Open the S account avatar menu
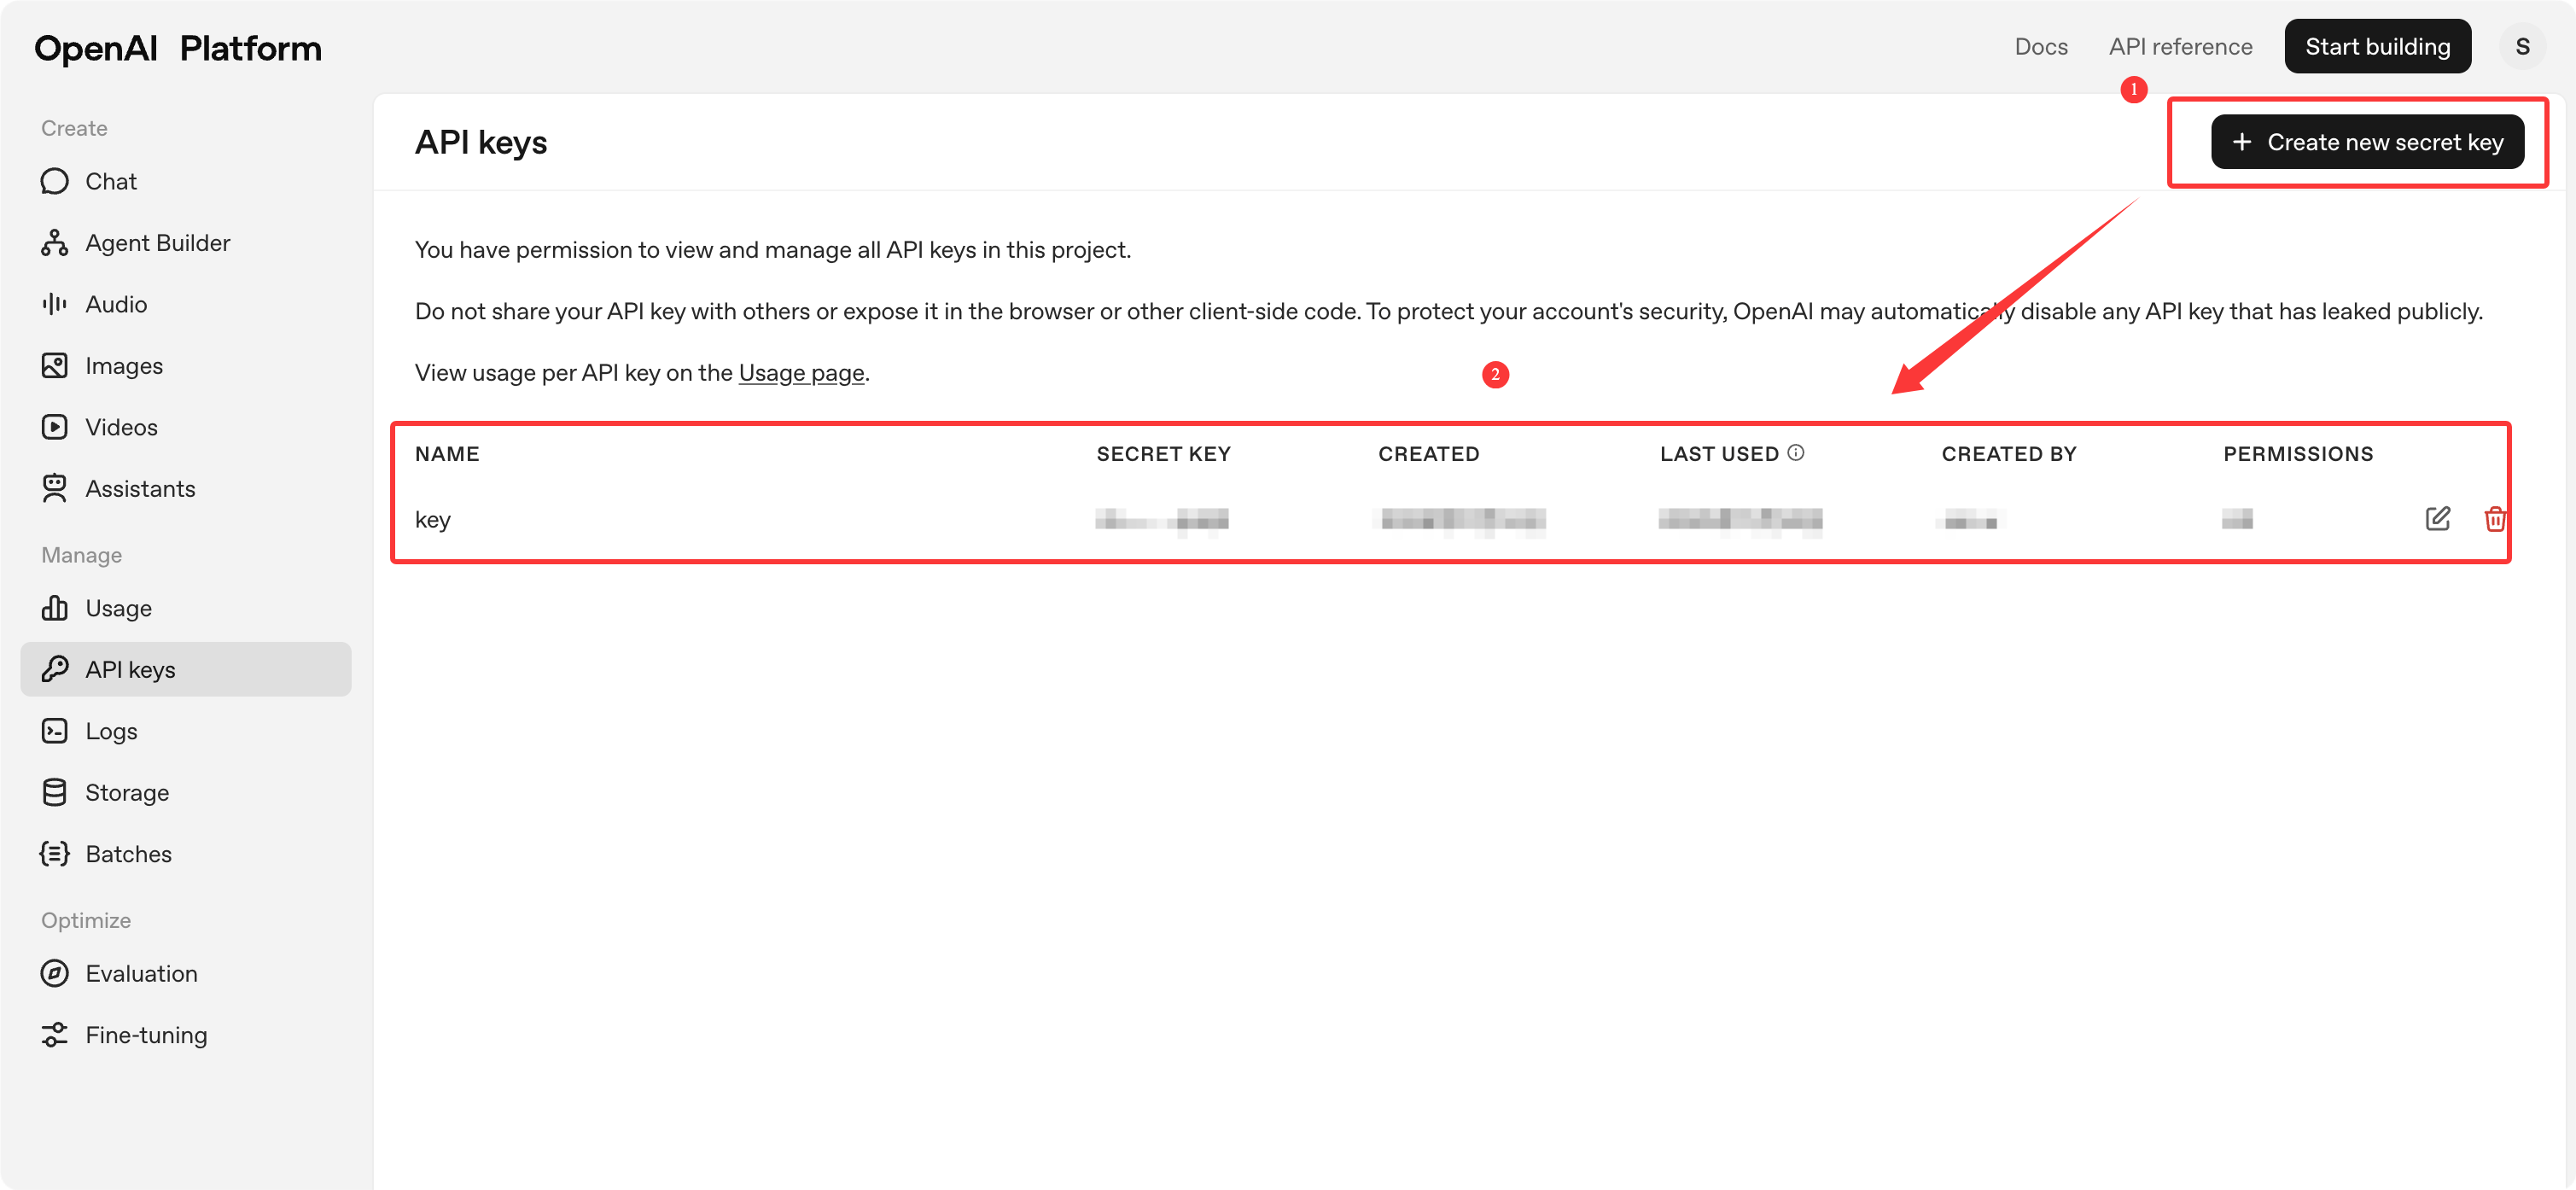The image size is (2576, 1190). pyautogui.click(x=2522, y=46)
